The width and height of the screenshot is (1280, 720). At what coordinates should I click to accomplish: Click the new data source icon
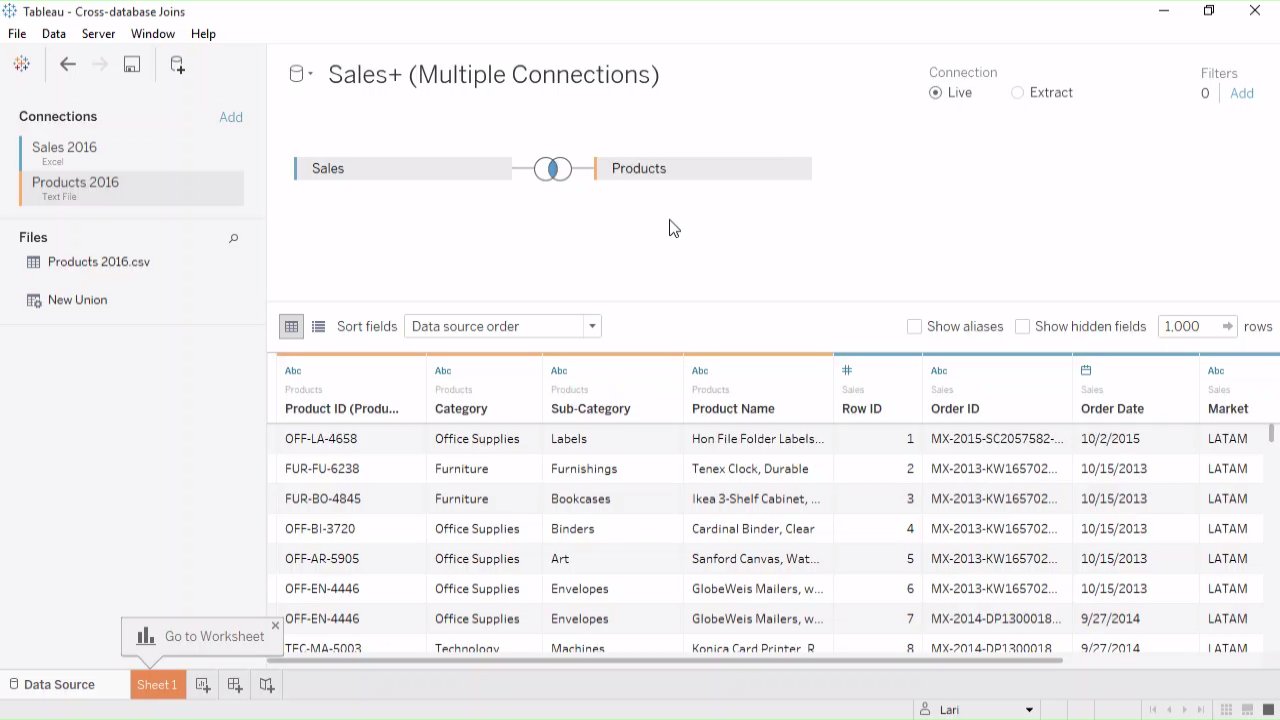pos(177,65)
